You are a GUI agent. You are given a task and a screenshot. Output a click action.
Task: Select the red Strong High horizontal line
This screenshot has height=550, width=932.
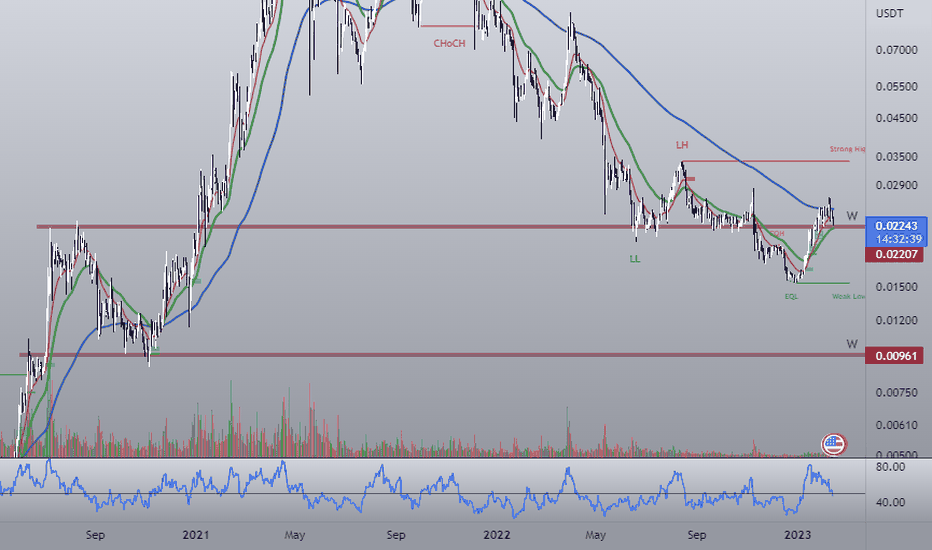pyautogui.click(x=766, y=161)
